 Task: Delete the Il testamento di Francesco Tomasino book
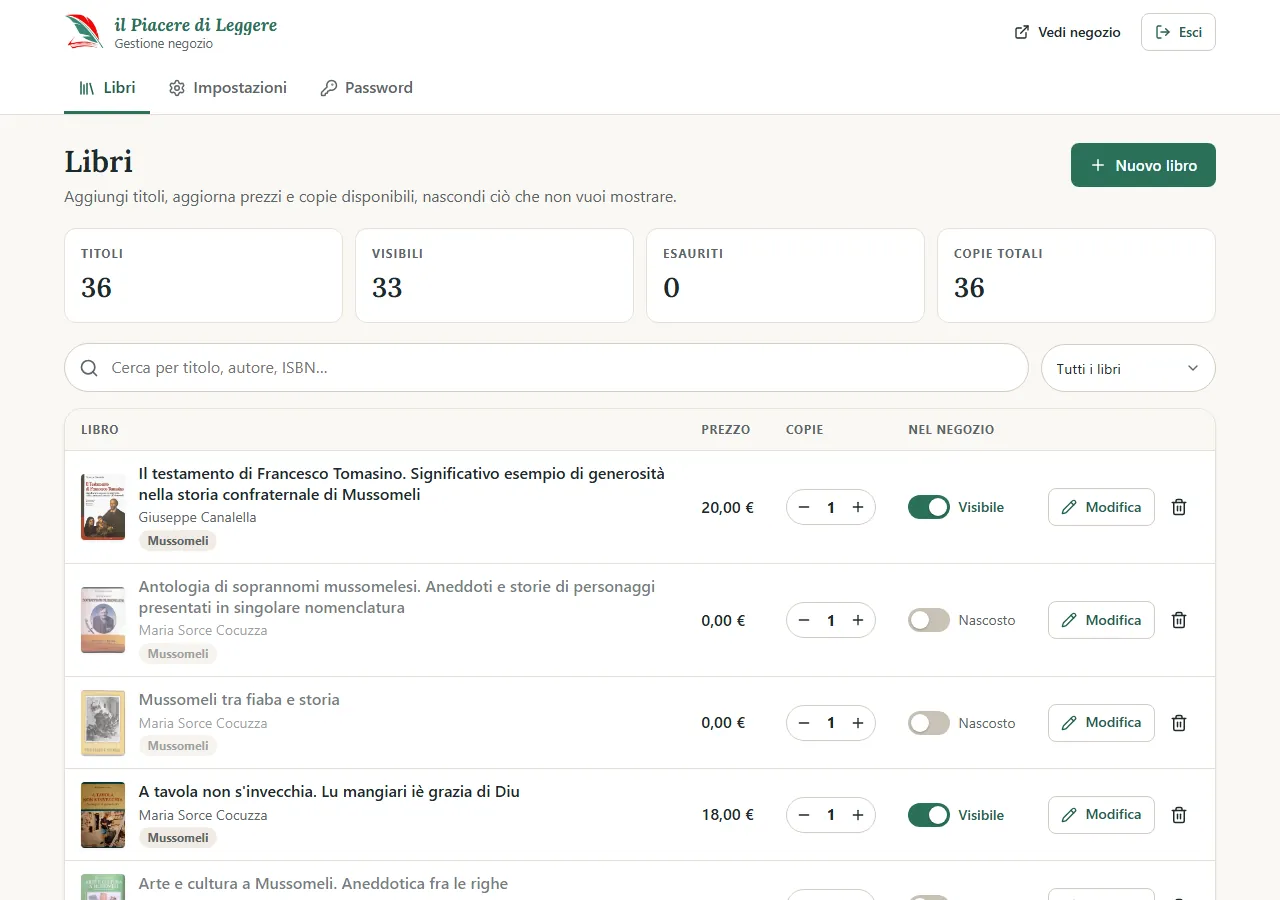[1179, 507]
